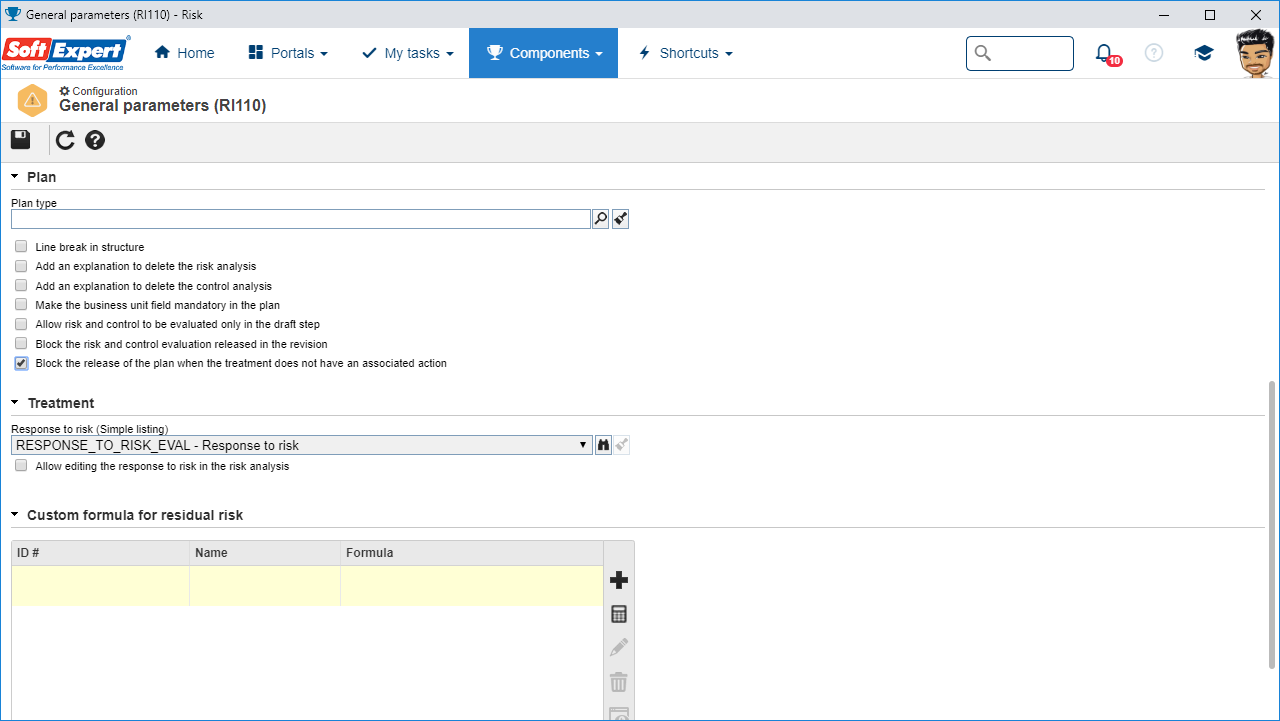Click the SoftExpert logo
1280x721 pixels.
65,53
